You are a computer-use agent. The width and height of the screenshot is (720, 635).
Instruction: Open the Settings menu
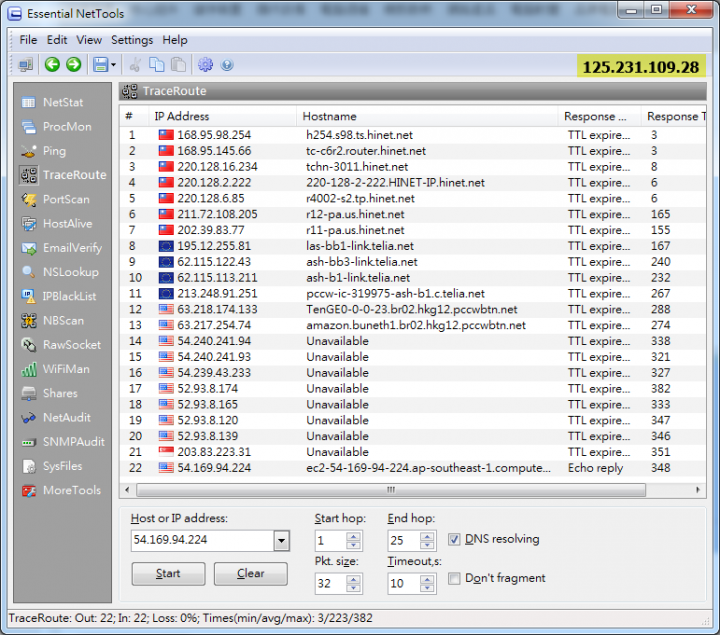coord(132,40)
